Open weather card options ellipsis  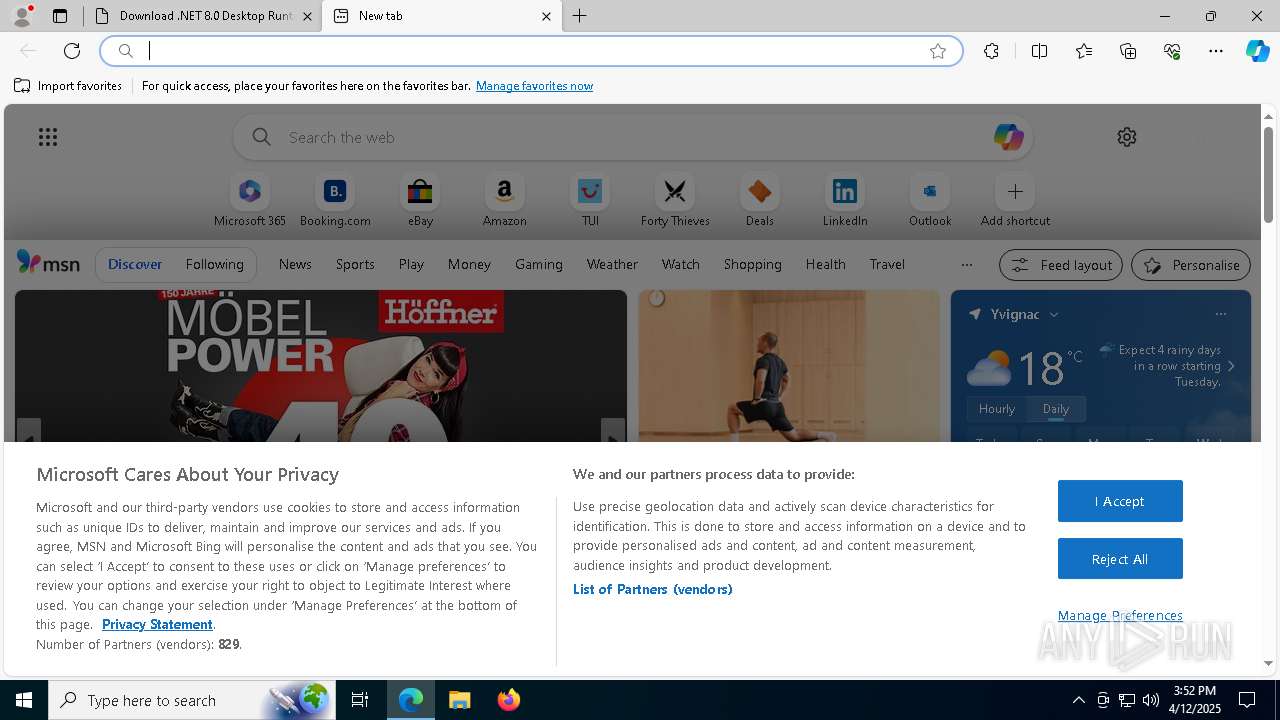[x=1220, y=314]
